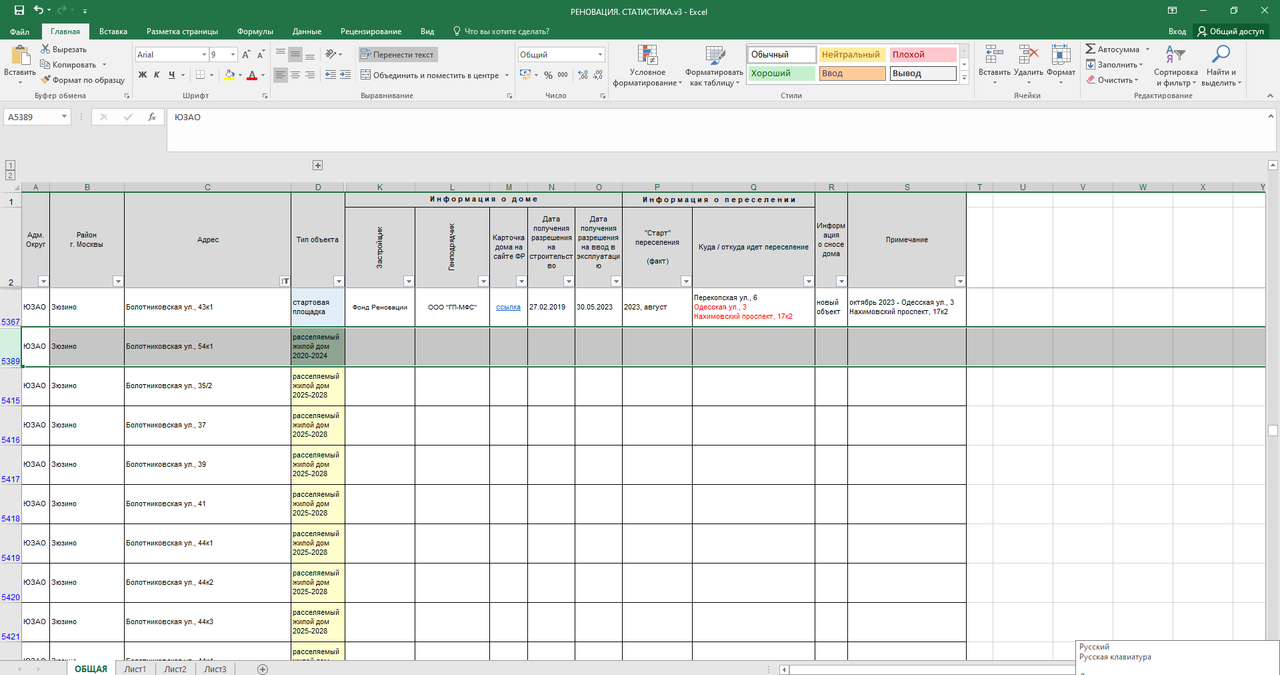1280x675 pixels.
Task: Switch to the Формулы ribbon tab
Action: click(255, 31)
